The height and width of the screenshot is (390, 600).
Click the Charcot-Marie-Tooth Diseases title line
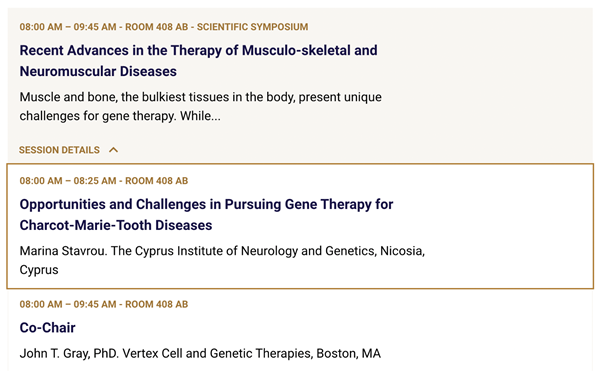tap(116, 225)
